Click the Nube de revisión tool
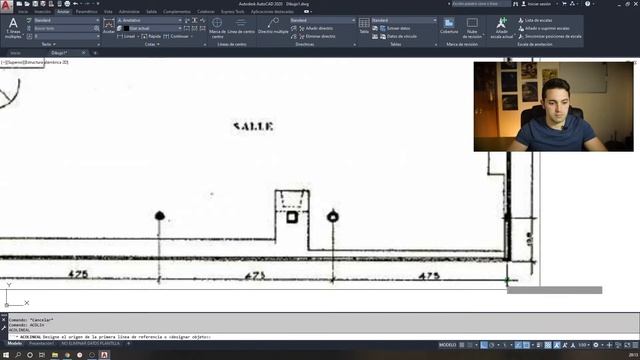 click(472, 28)
